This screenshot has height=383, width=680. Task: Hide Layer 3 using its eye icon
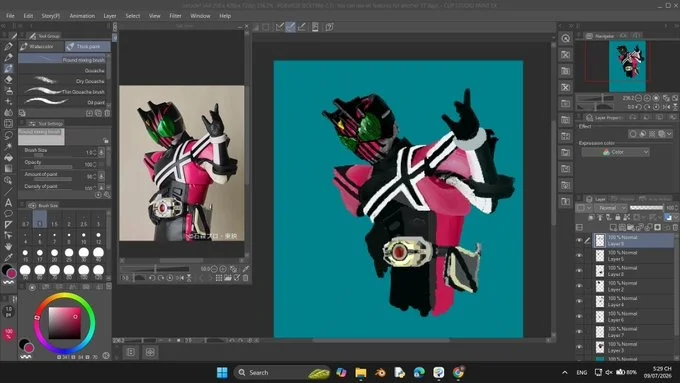pyautogui.click(x=579, y=347)
